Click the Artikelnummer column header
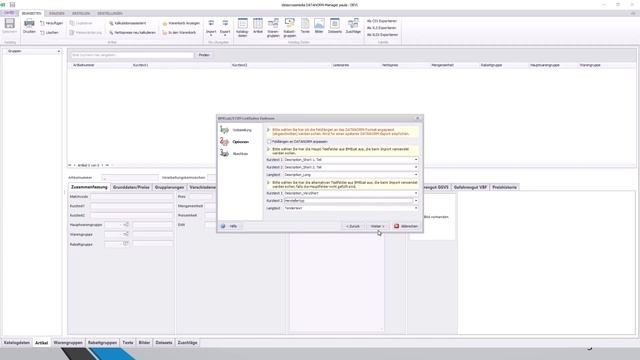This screenshot has height=360, width=640. pyautogui.click(x=84, y=65)
